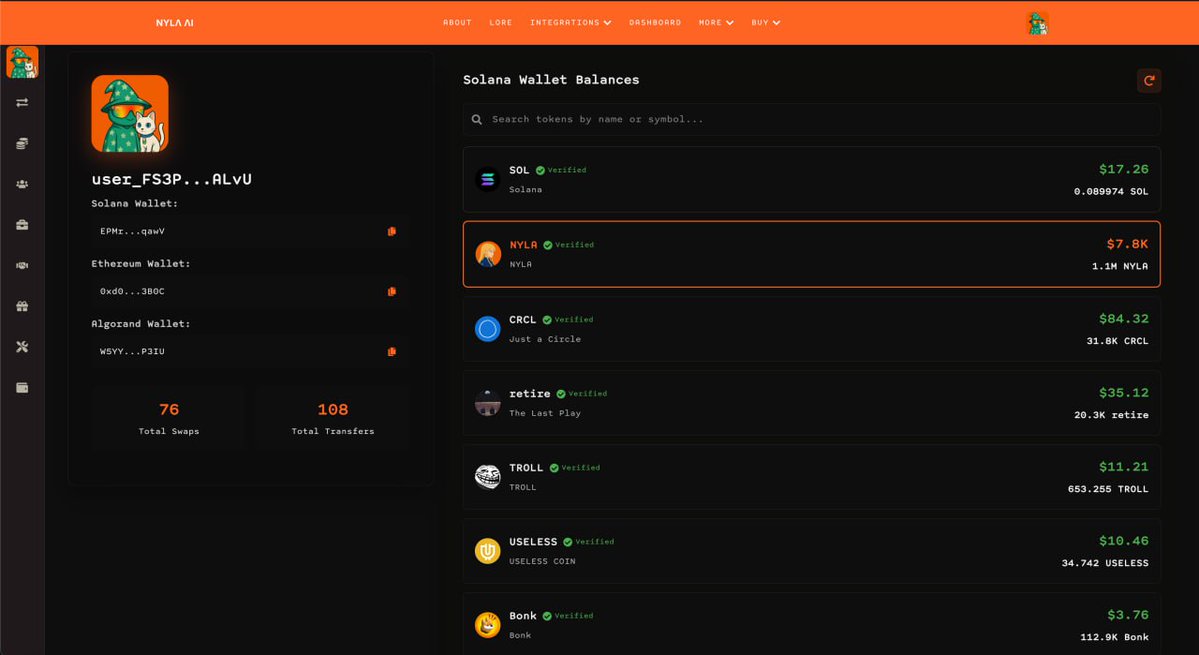Open the briefcase icon in sidebar
The image size is (1199, 655).
(22, 225)
